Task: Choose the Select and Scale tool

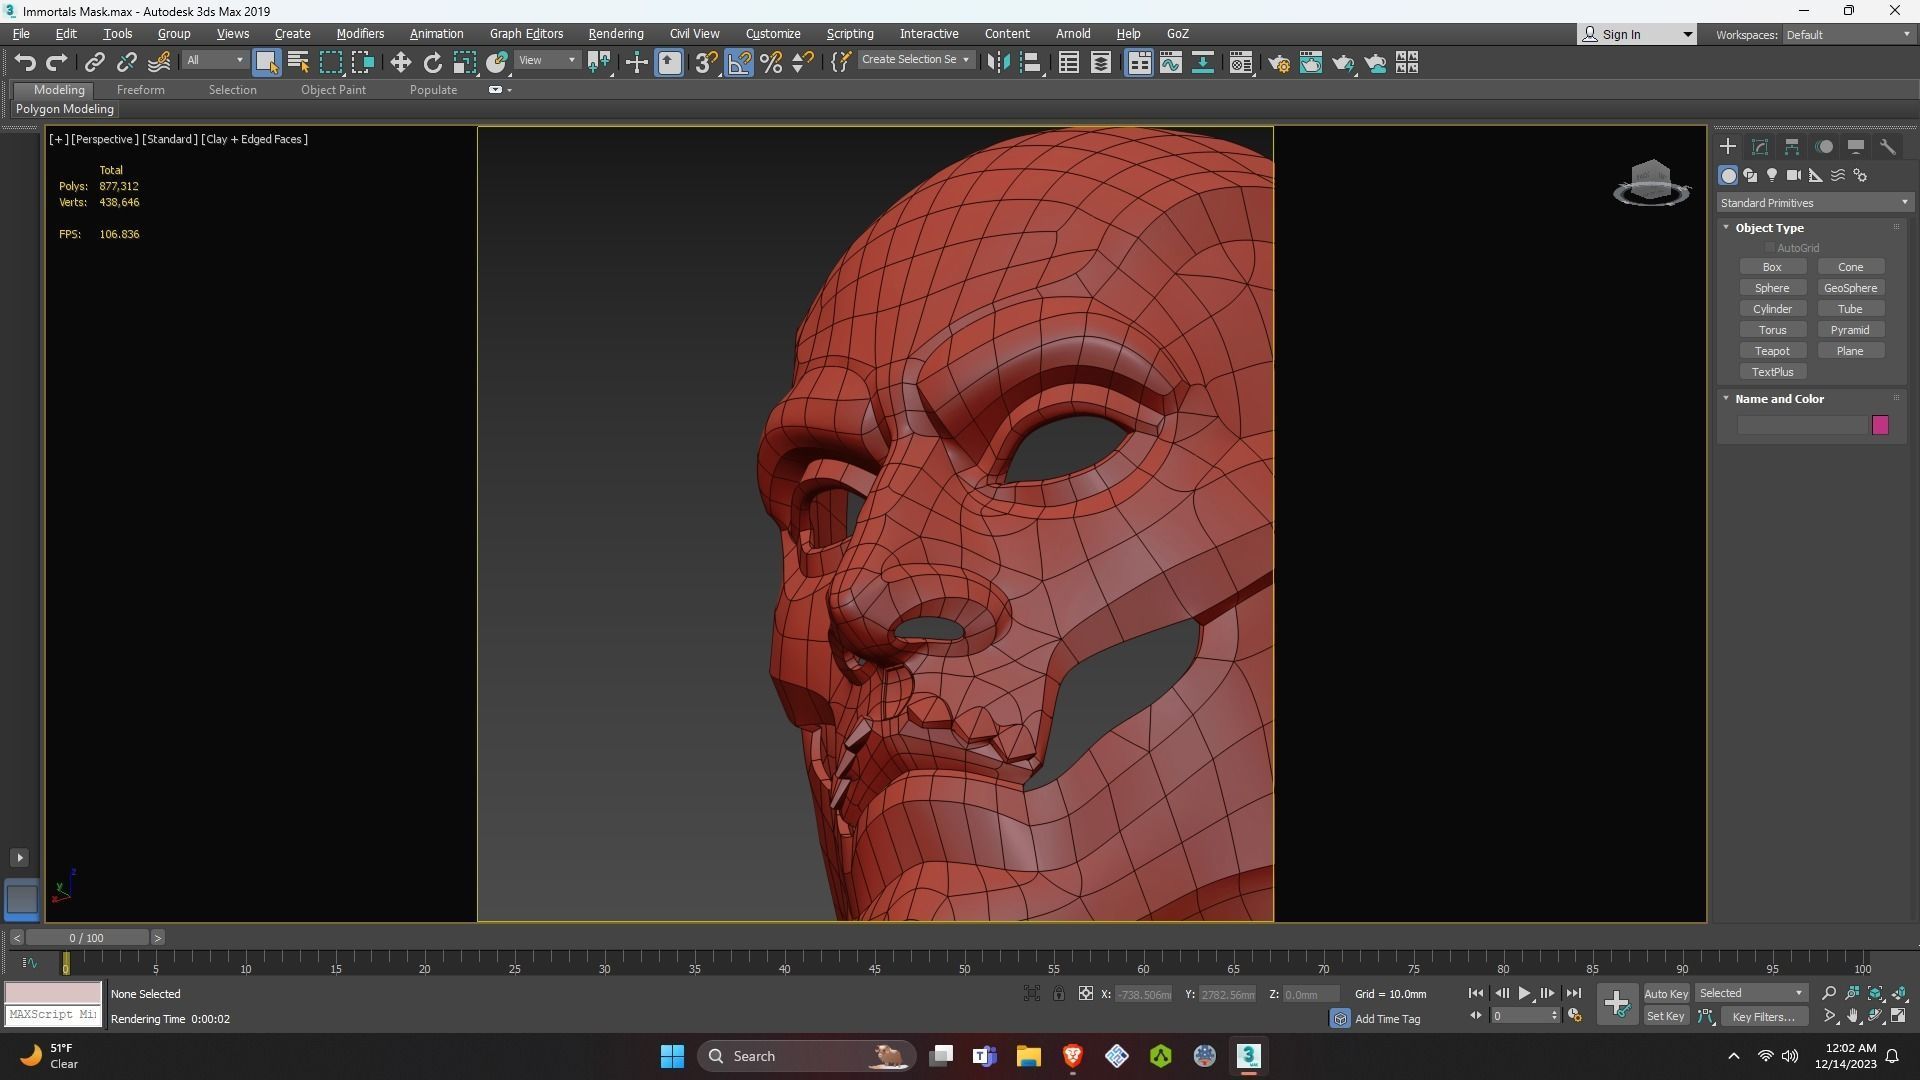Action: [x=464, y=63]
